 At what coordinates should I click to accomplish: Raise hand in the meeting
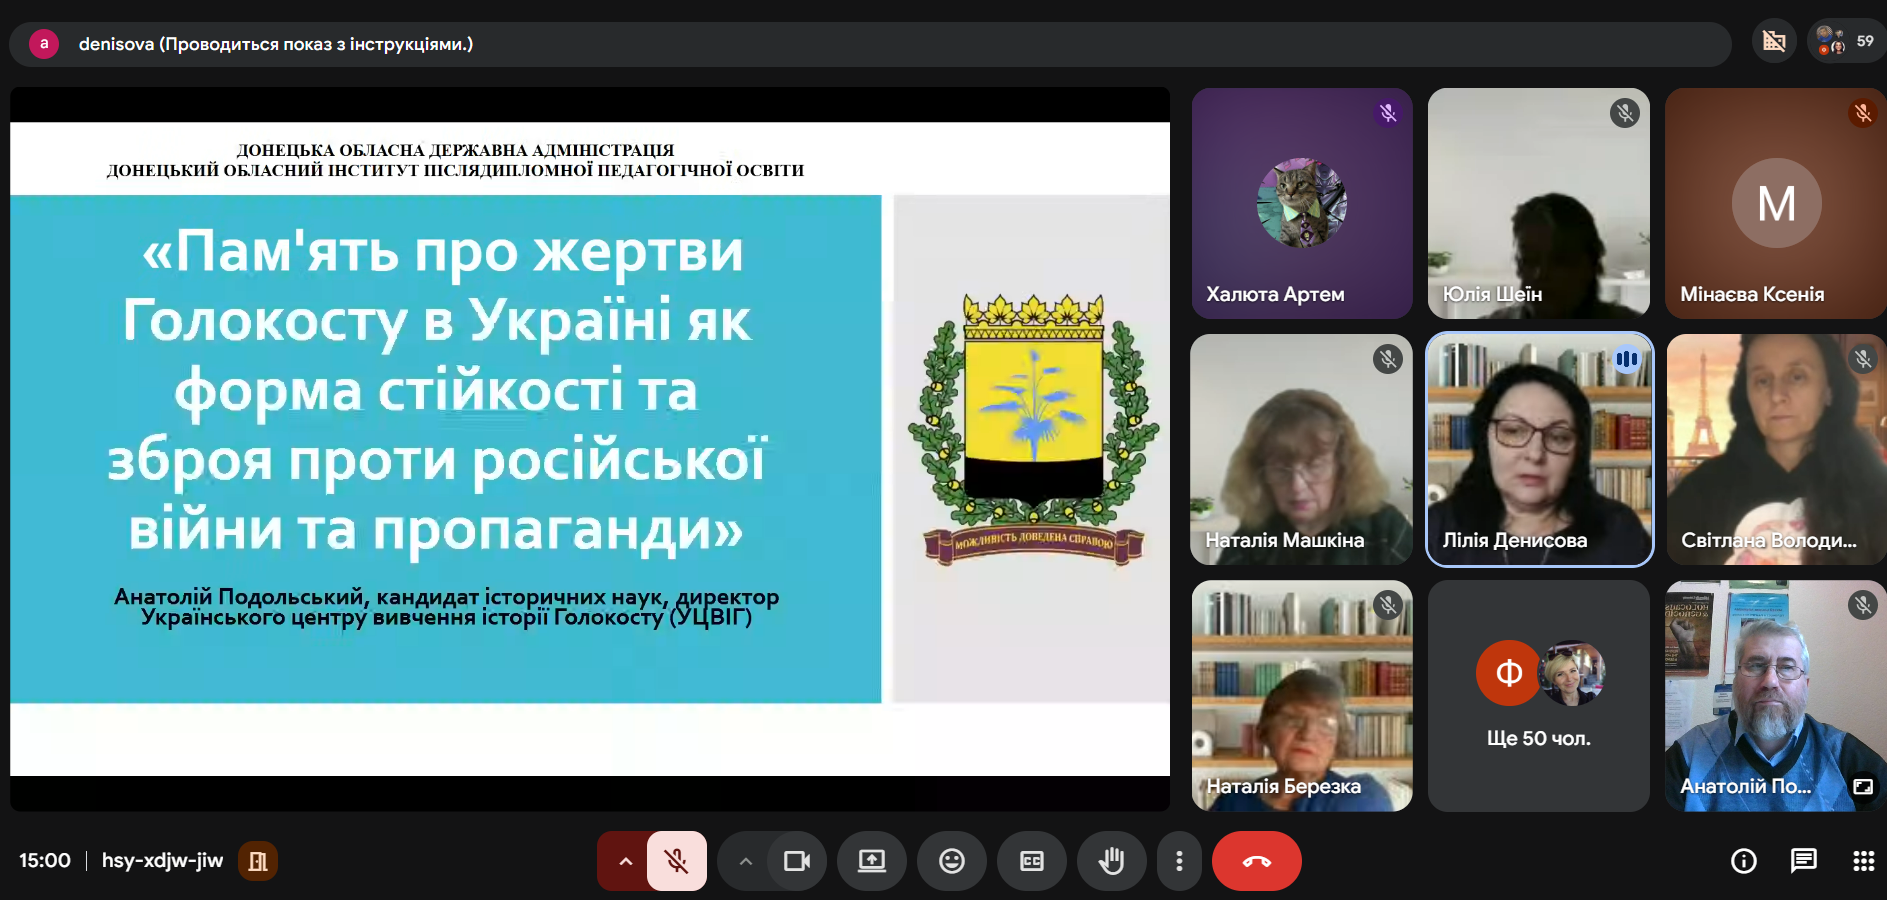coord(1111,860)
